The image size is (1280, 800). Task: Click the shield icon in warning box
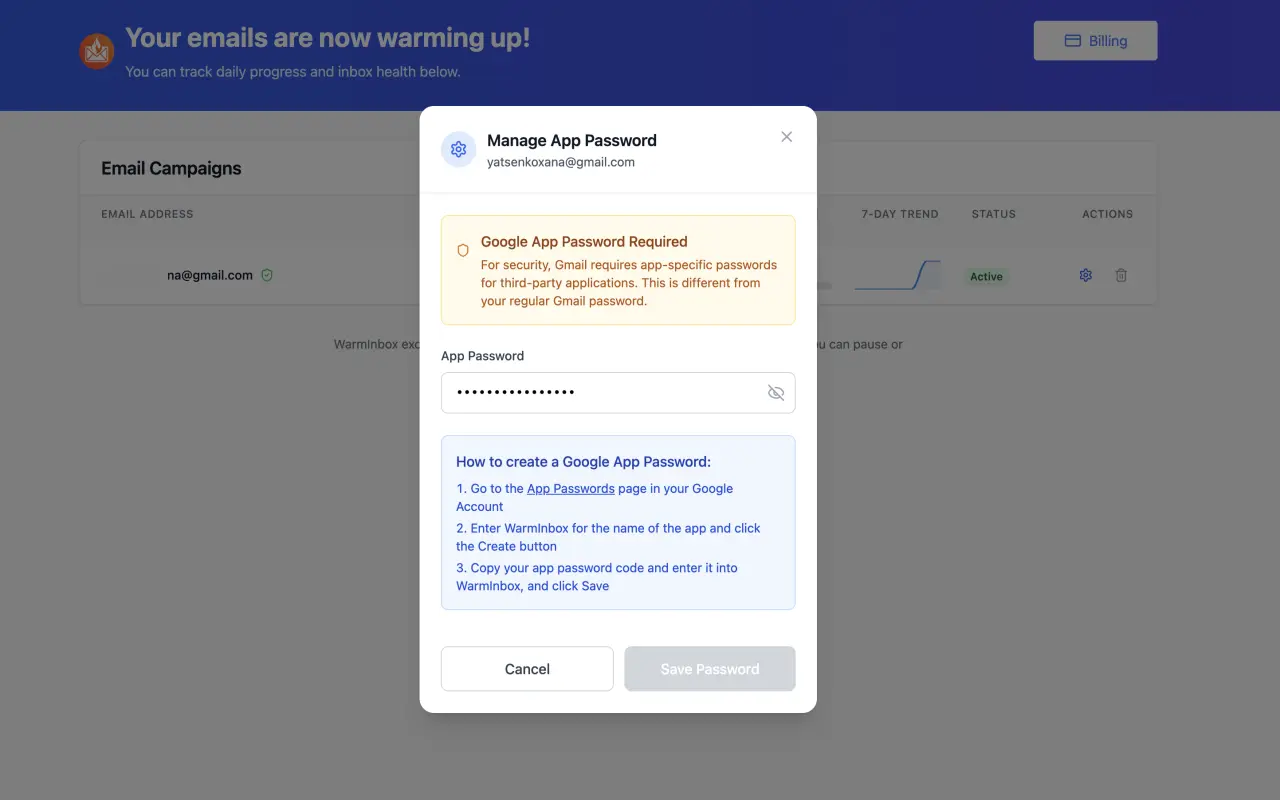[x=463, y=250]
